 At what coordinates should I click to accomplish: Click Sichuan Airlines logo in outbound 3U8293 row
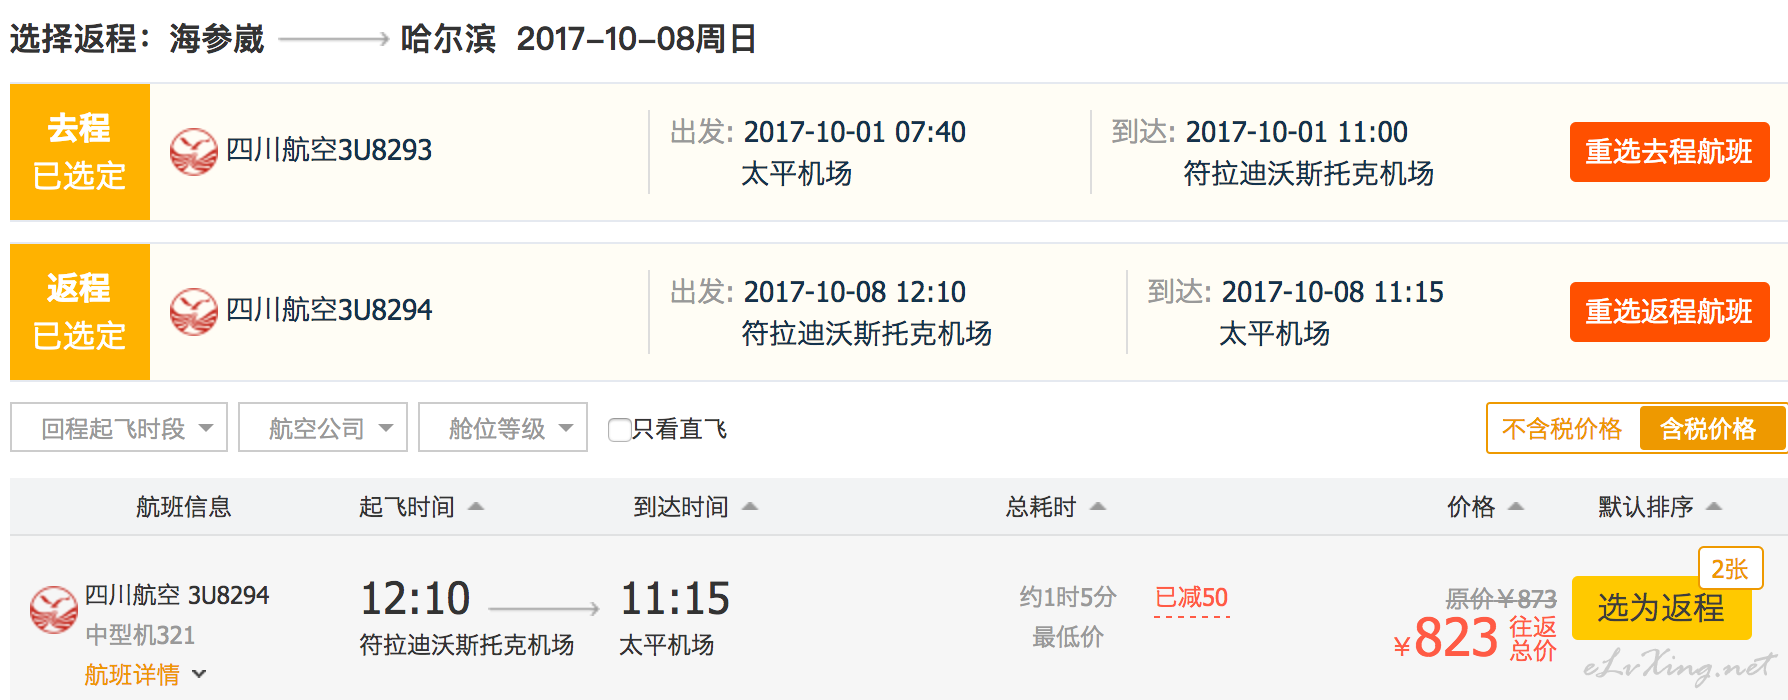(x=193, y=152)
